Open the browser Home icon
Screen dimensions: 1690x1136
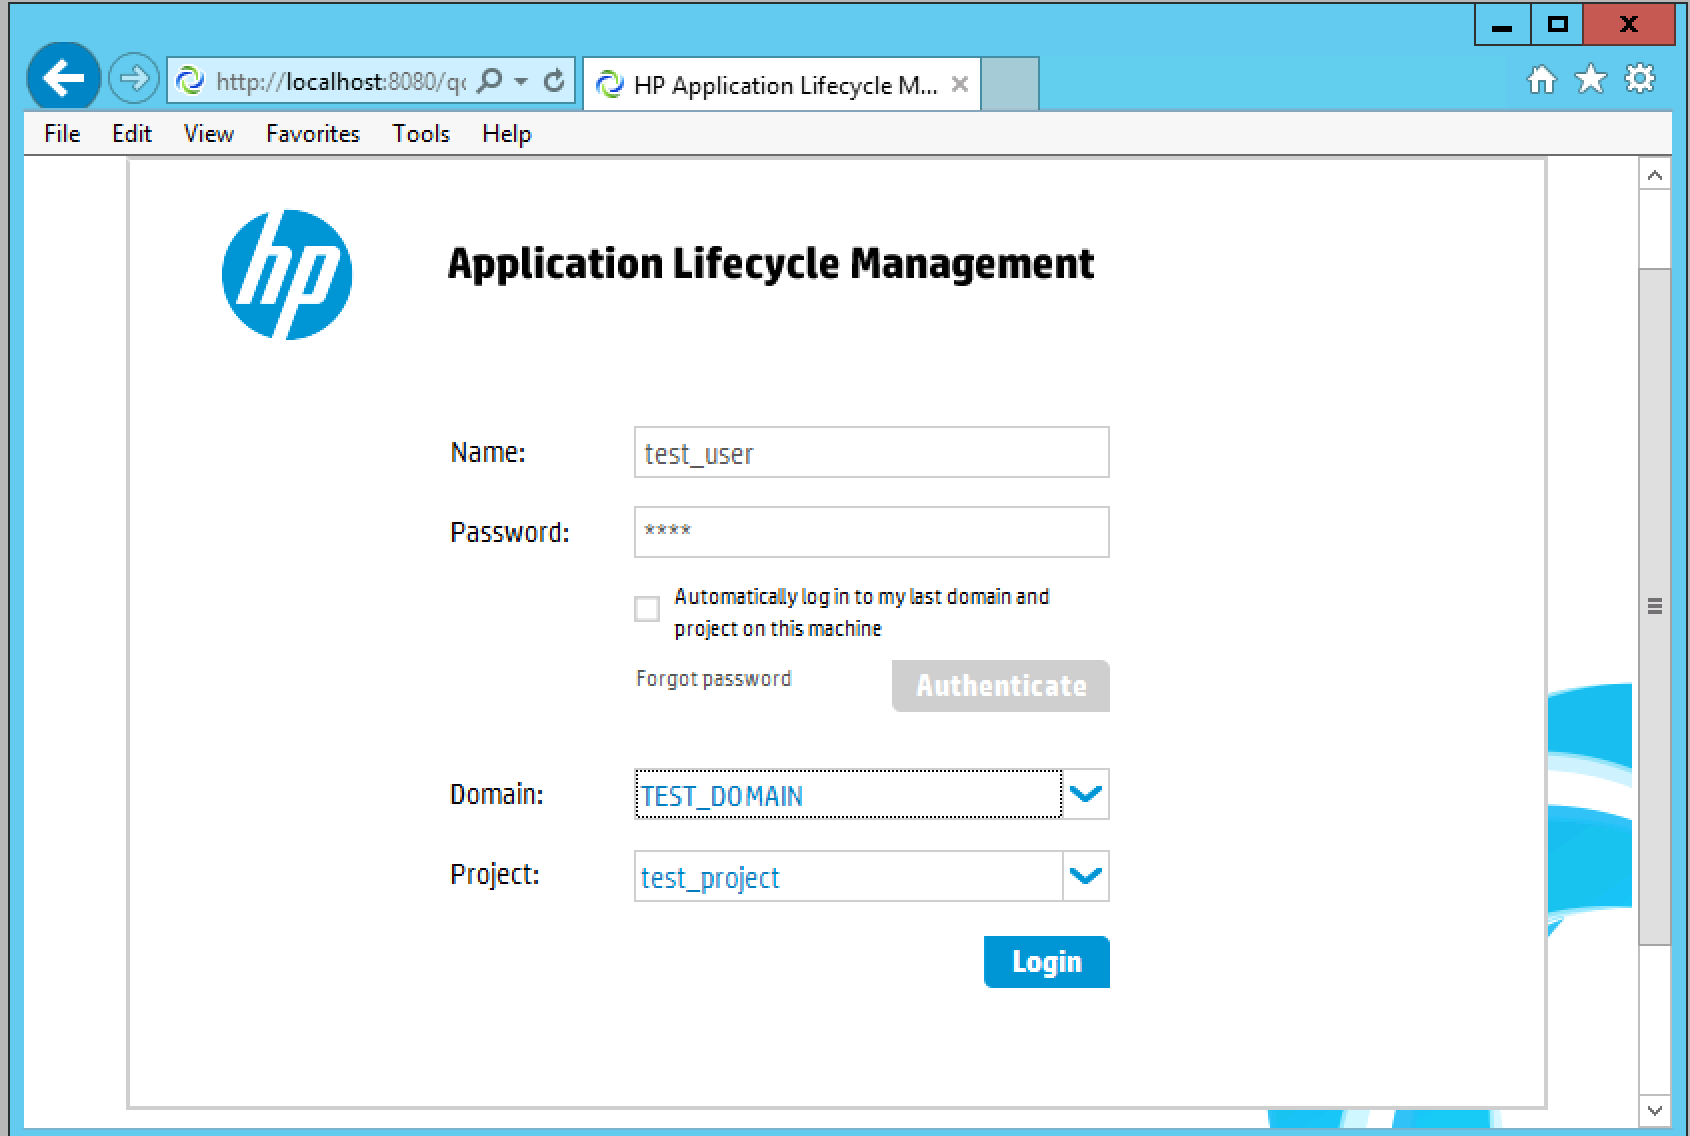pyautogui.click(x=1542, y=79)
